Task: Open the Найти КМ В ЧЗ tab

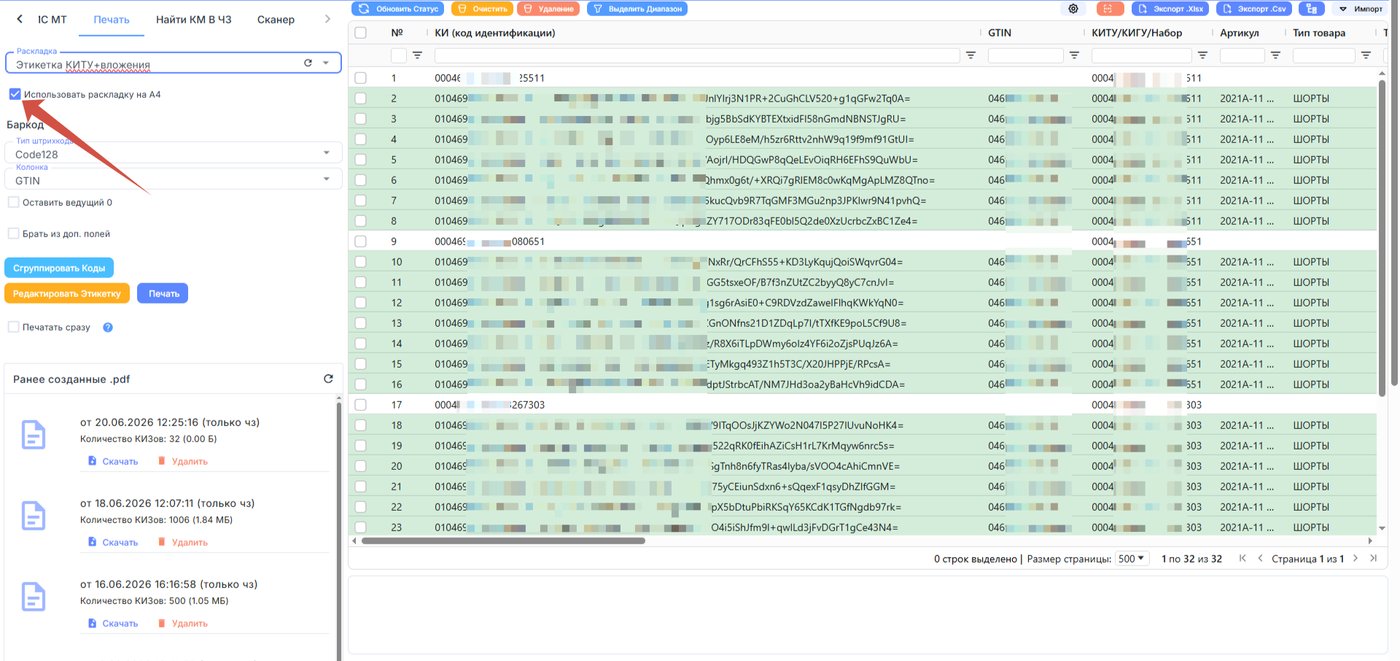Action: 194,19
